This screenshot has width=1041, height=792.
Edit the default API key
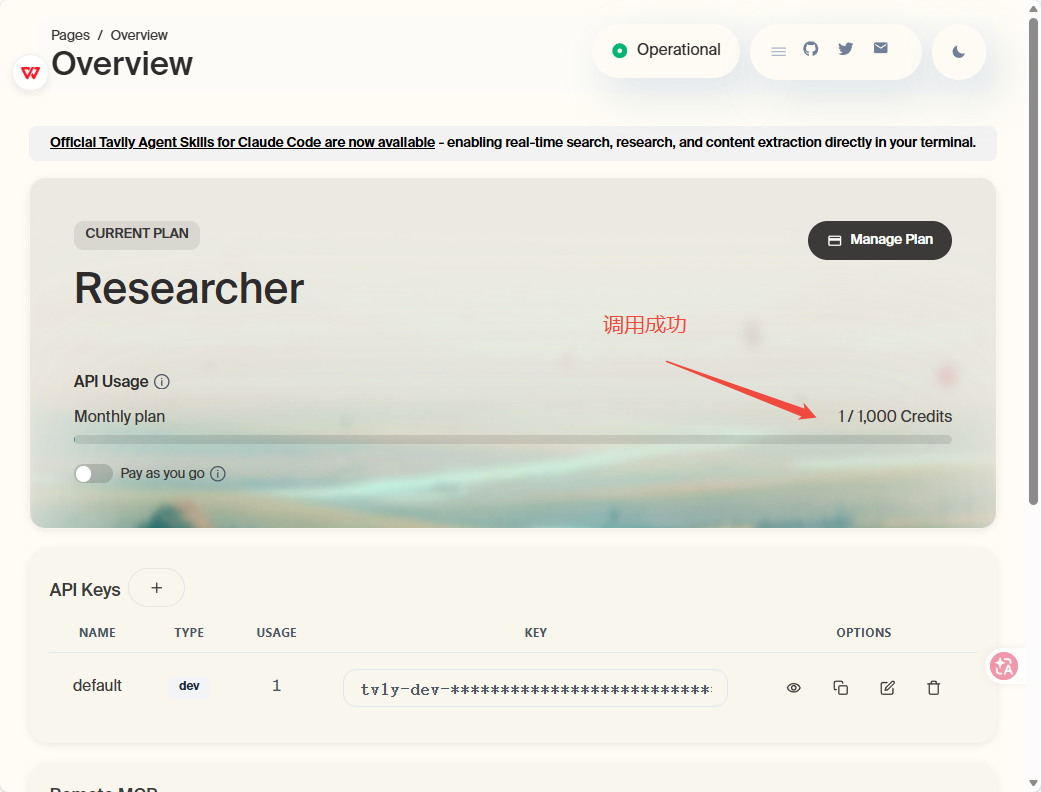tap(888, 688)
